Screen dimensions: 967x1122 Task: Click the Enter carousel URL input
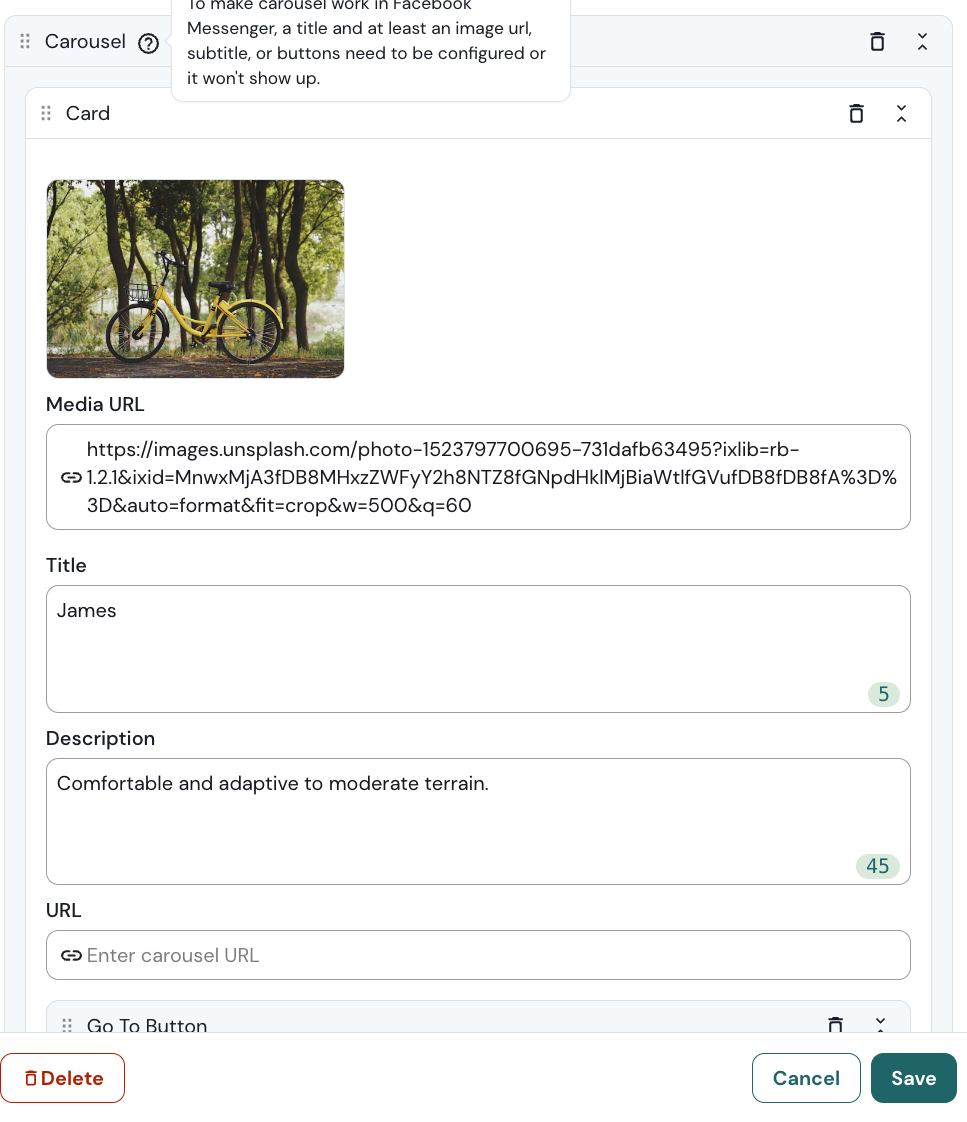tap(495, 955)
